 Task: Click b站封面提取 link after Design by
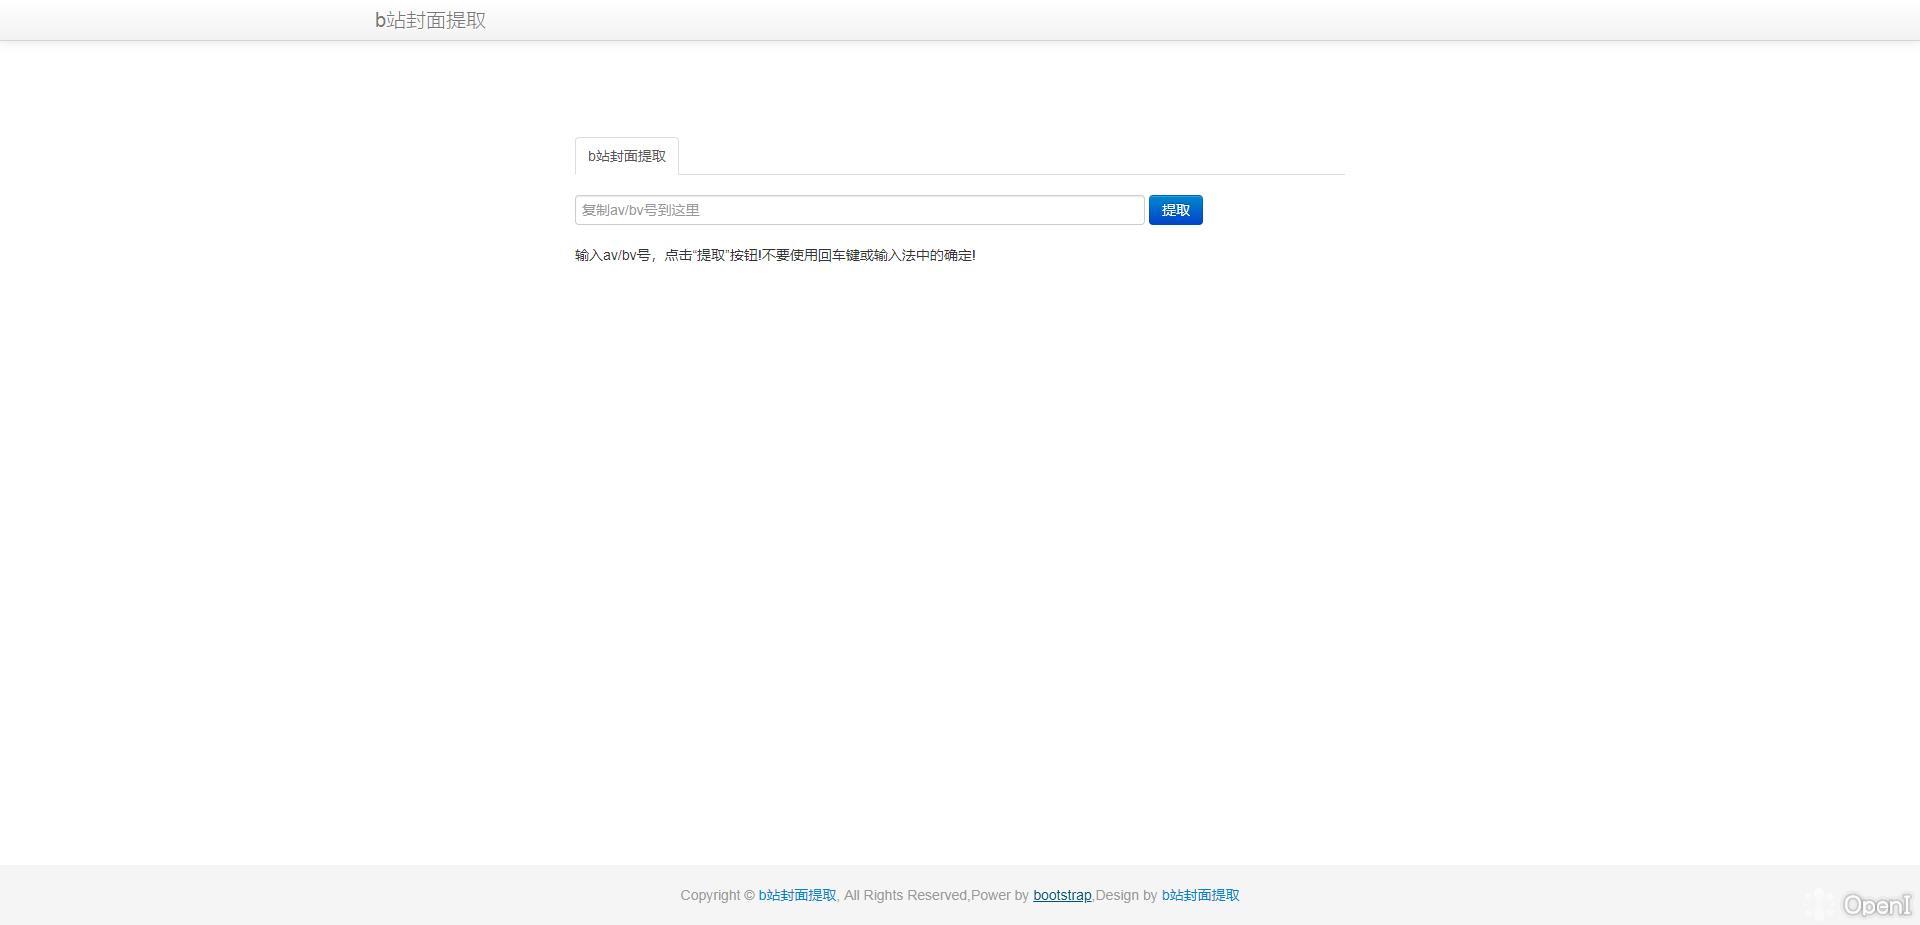click(1200, 895)
